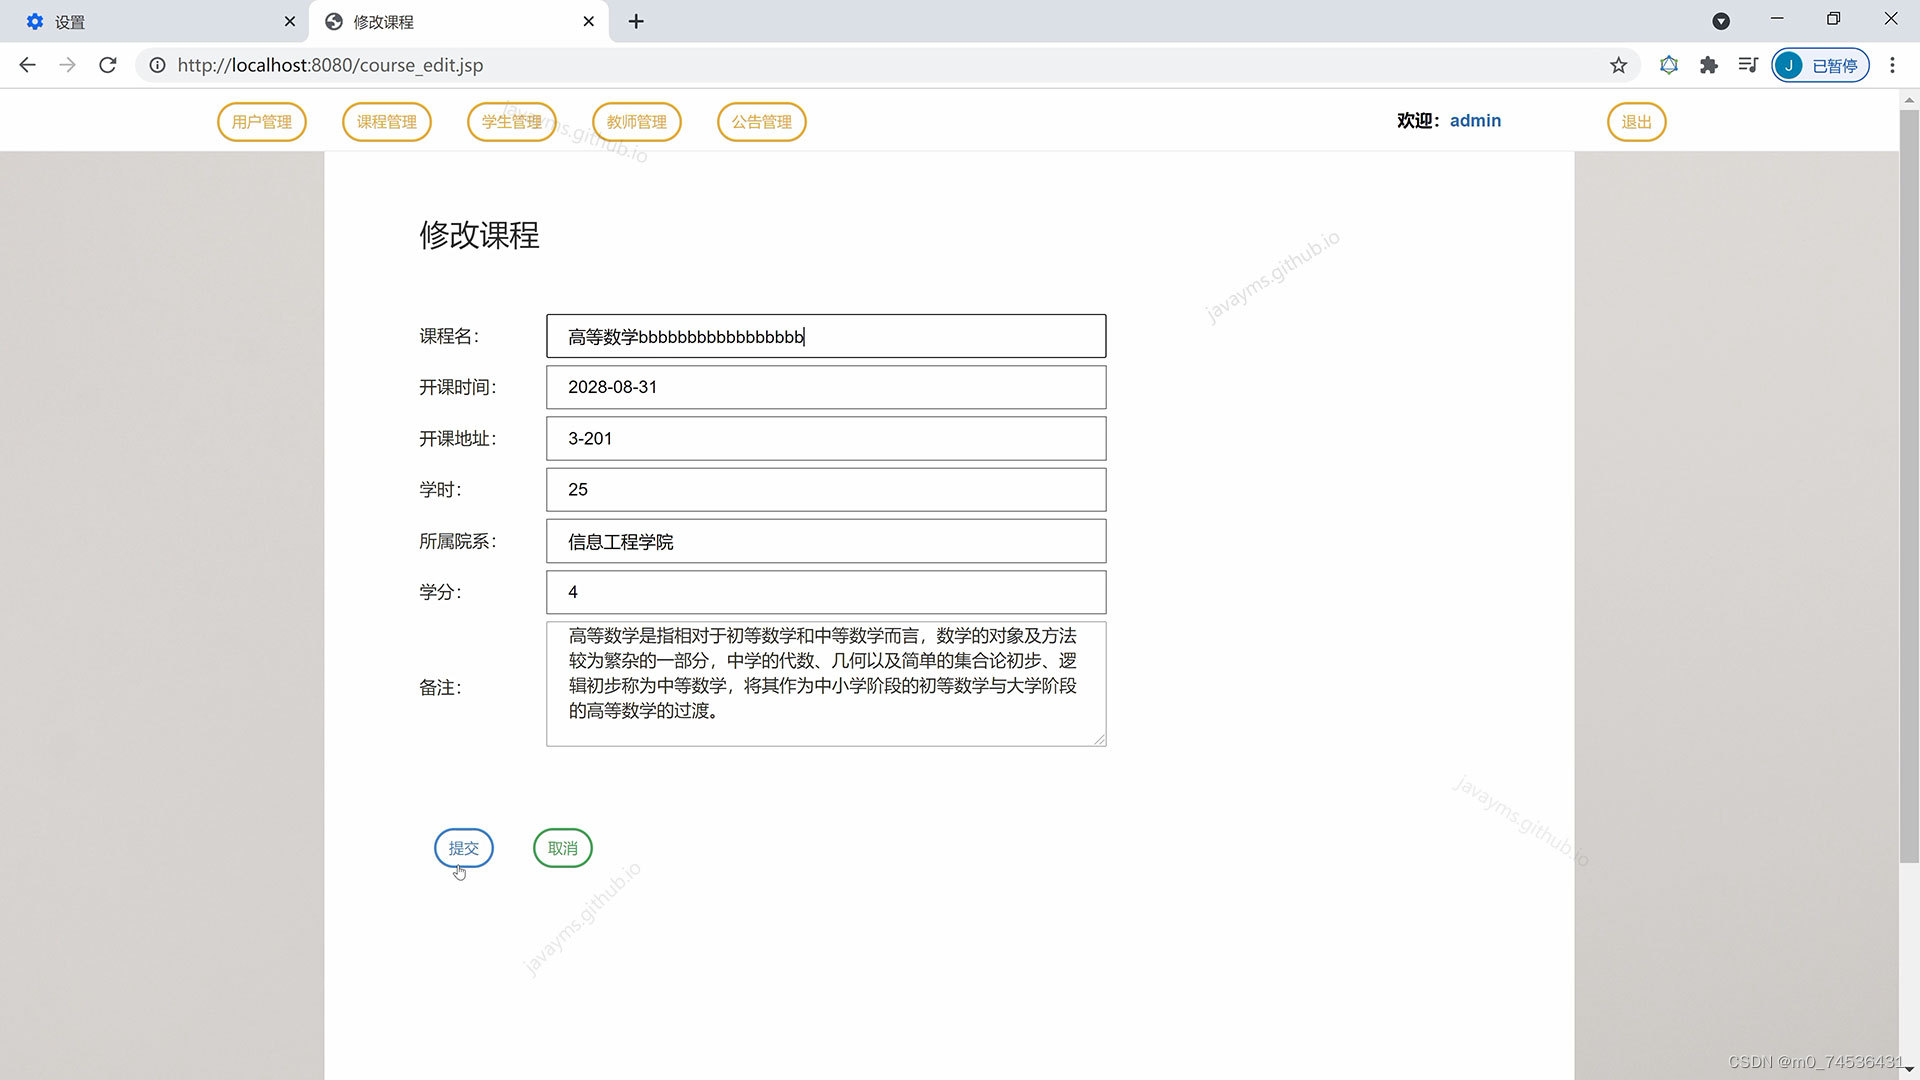Screen dimensions: 1920x1080
Task: Open the 用户管理 menu
Action: point(262,122)
